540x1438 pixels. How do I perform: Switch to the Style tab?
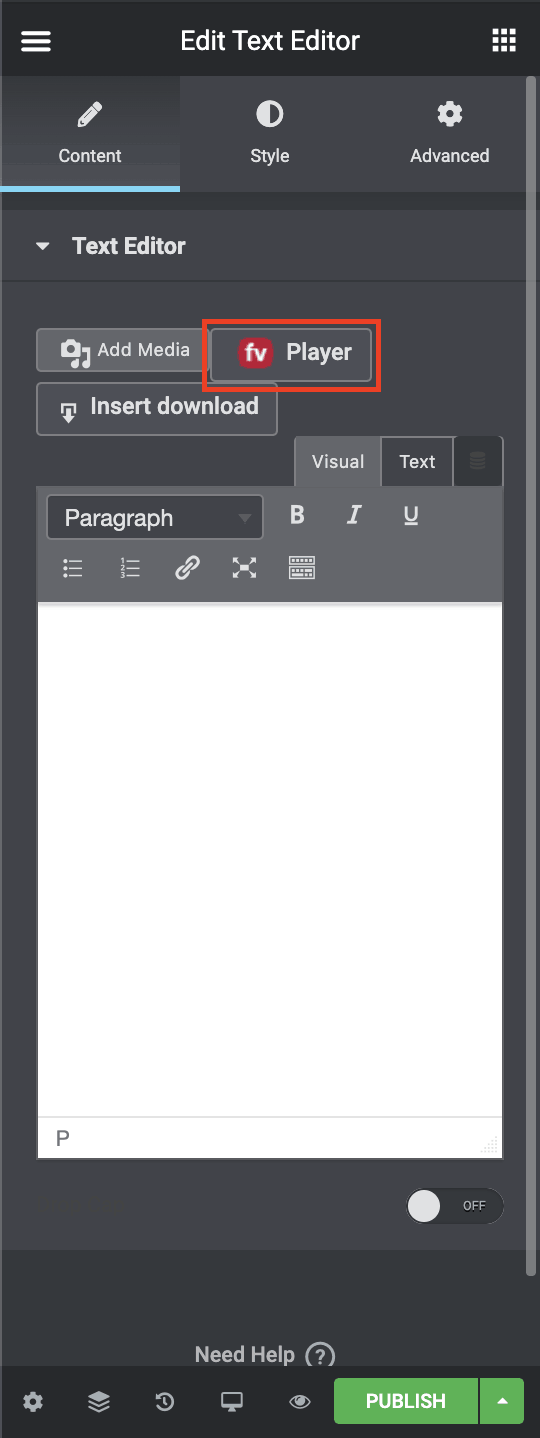click(270, 134)
